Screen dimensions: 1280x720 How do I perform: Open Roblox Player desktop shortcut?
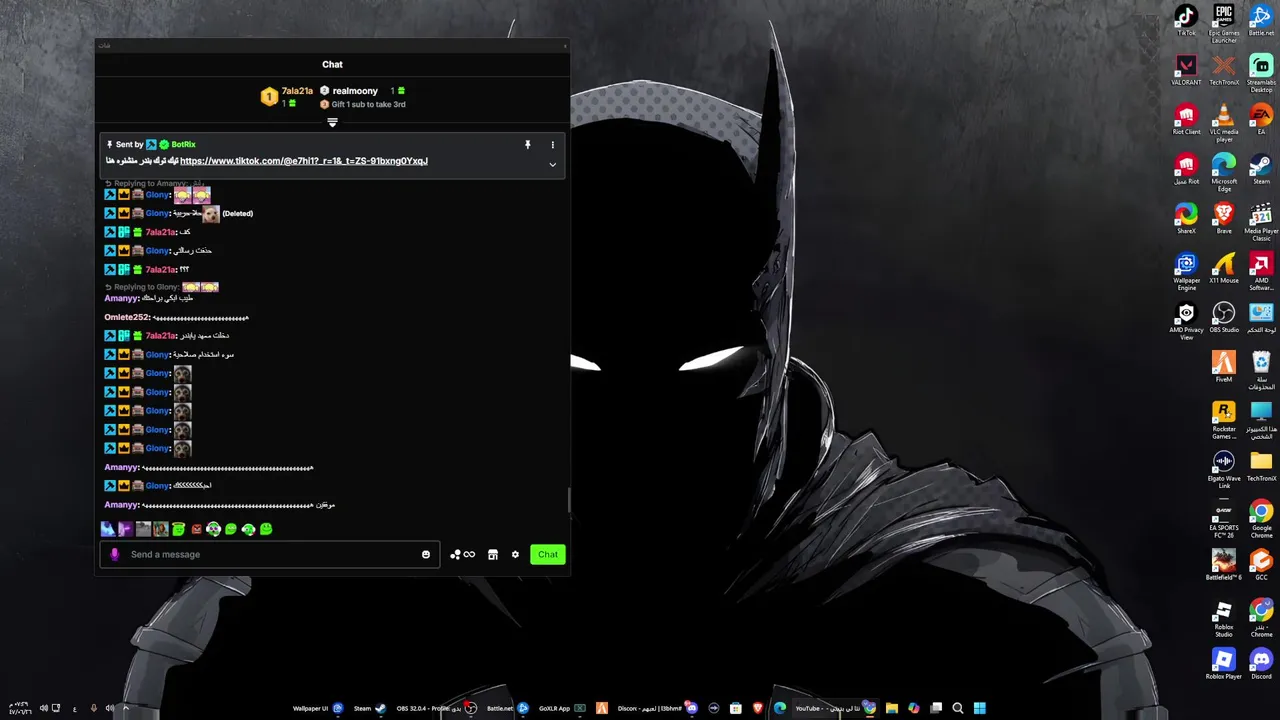tap(1224, 664)
